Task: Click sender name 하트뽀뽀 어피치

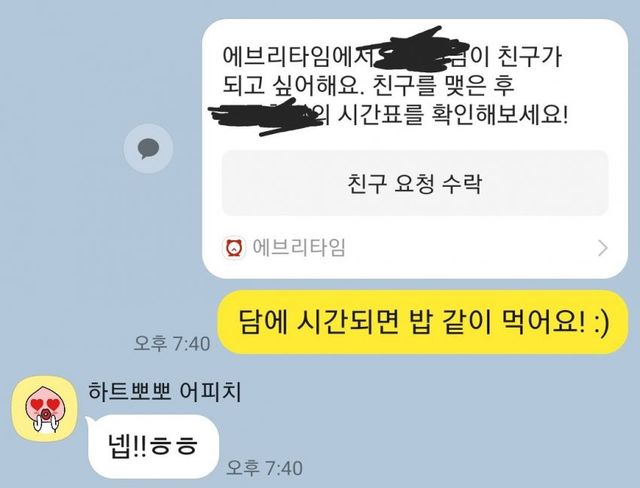Action: coord(164,391)
